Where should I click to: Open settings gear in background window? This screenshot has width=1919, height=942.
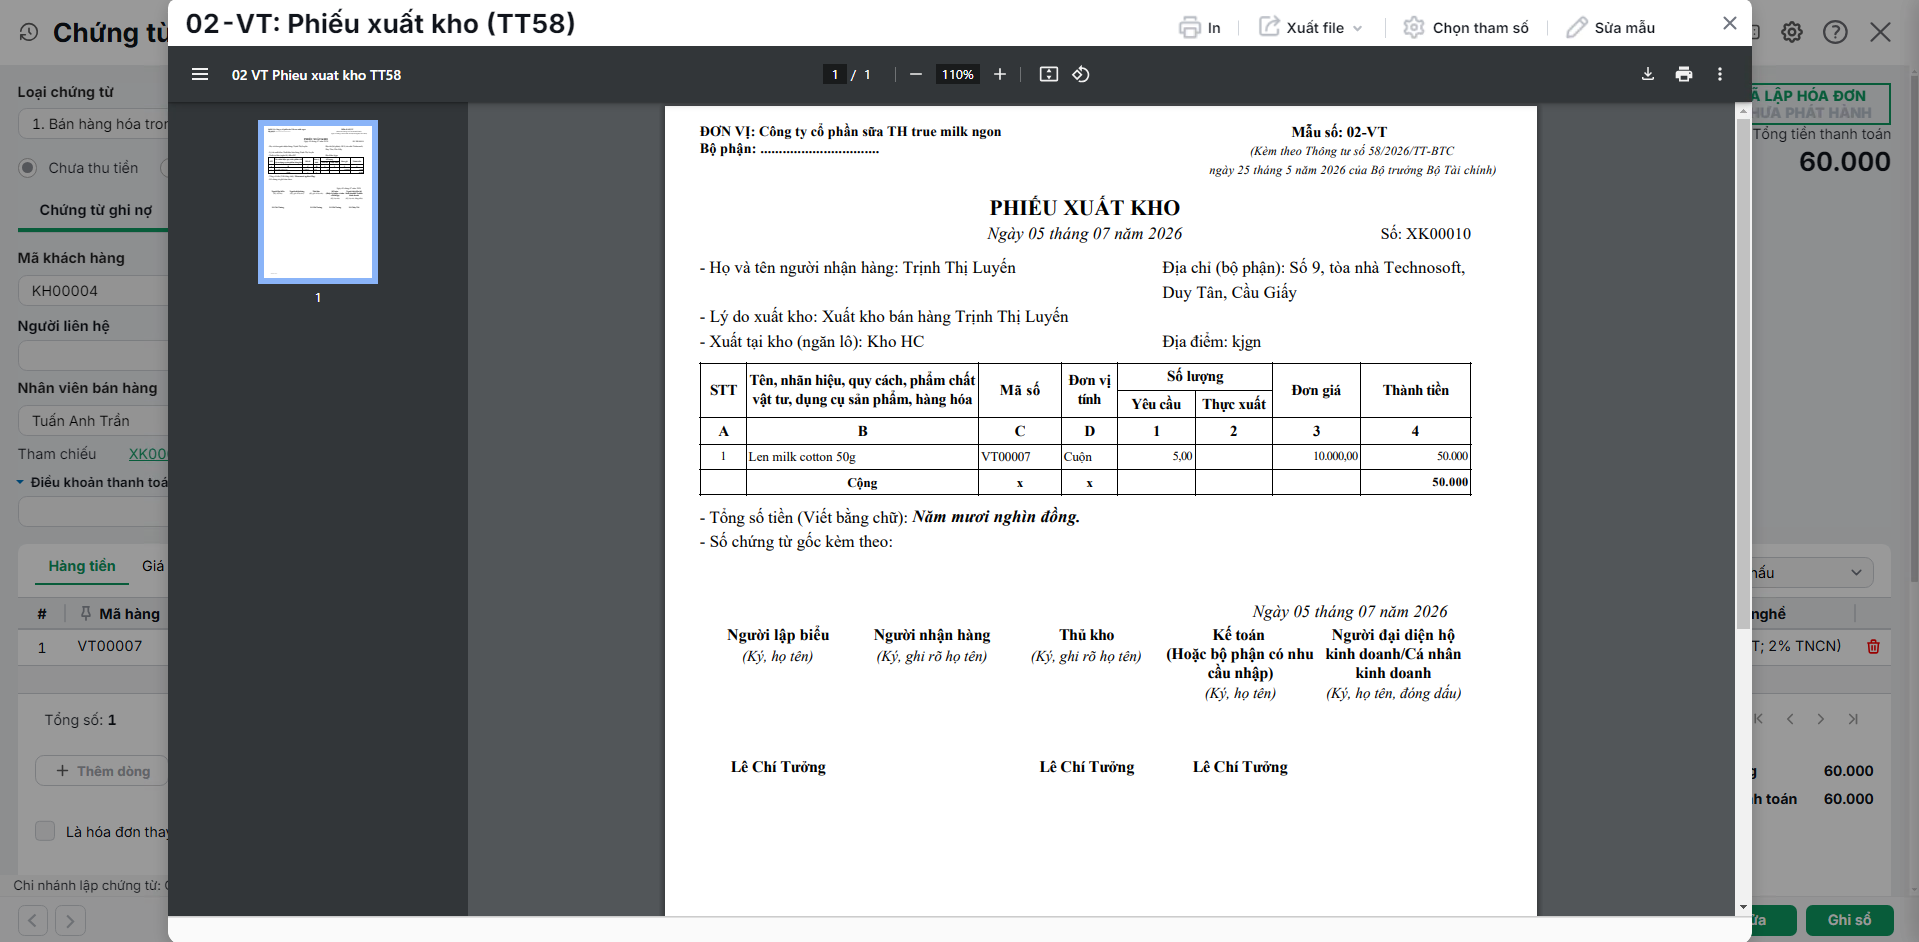(1792, 32)
